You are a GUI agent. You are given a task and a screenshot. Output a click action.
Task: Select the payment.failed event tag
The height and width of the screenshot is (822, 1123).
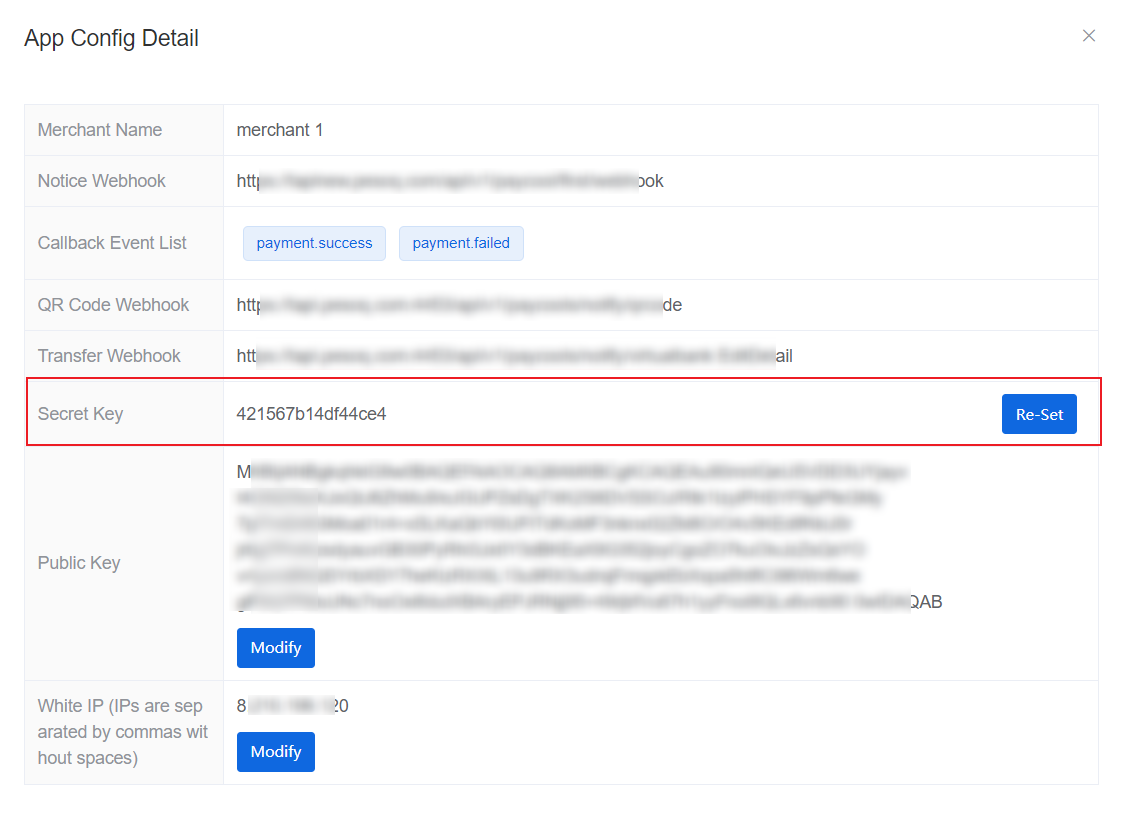pyautogui.click(x=461, y=243)
